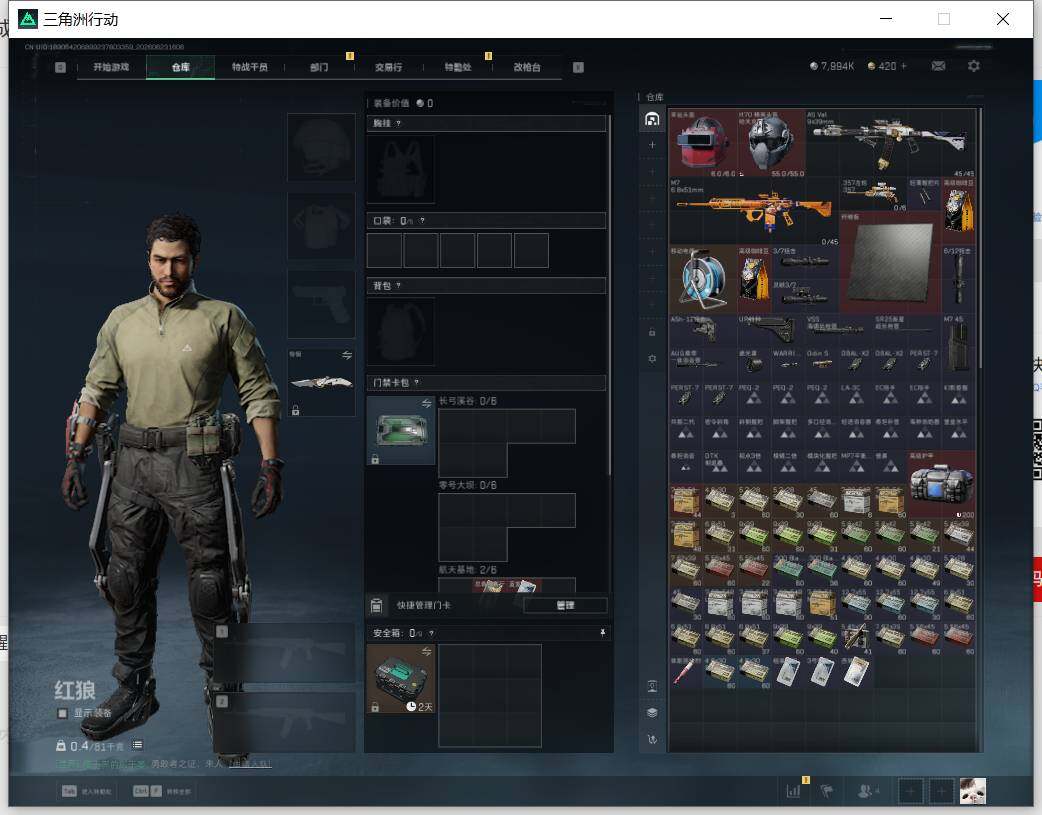Open the statistics chart icon
Screen dimensions: 1042x815
[793, 791]
